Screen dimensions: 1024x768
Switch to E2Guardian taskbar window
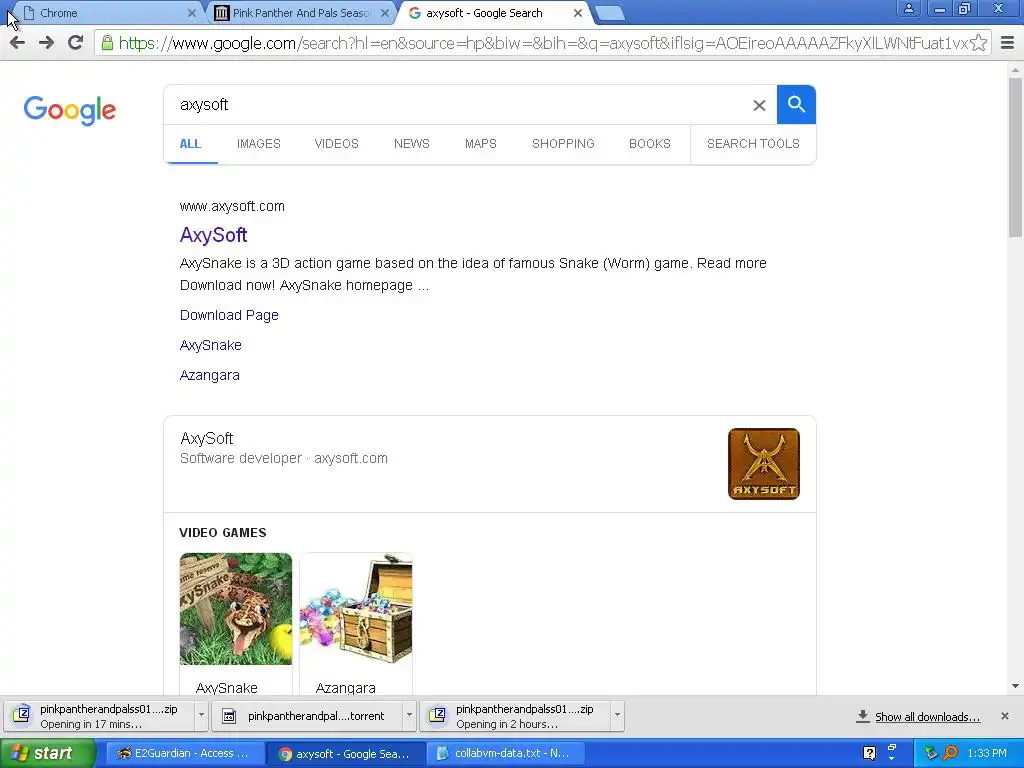pos(184,753)
